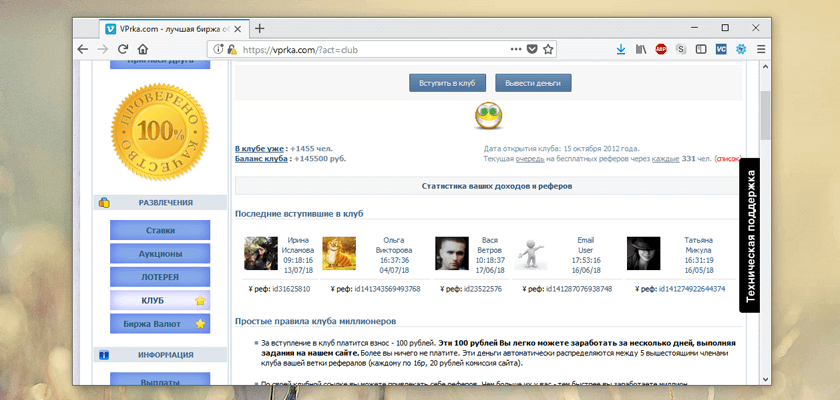
Task: Click the star on Биржа Валют button
Action: (200, 324)
